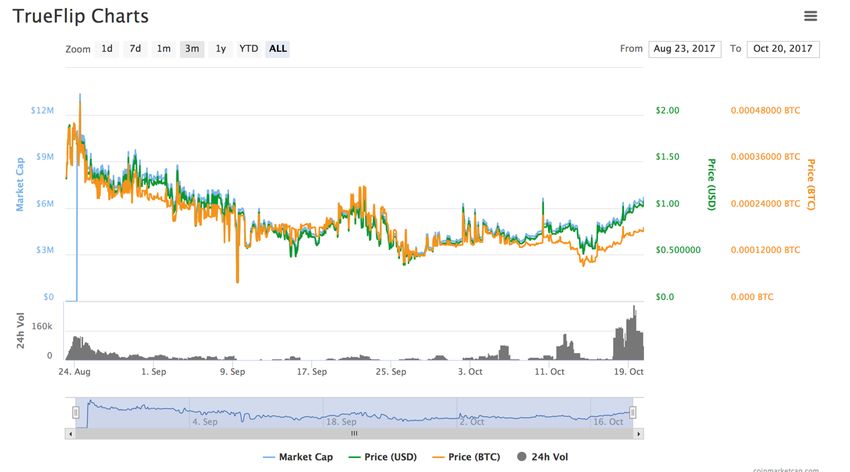Click the 0.00024000 BTC axis label
The image size is (850, 472).
click(x=765, y=204)
